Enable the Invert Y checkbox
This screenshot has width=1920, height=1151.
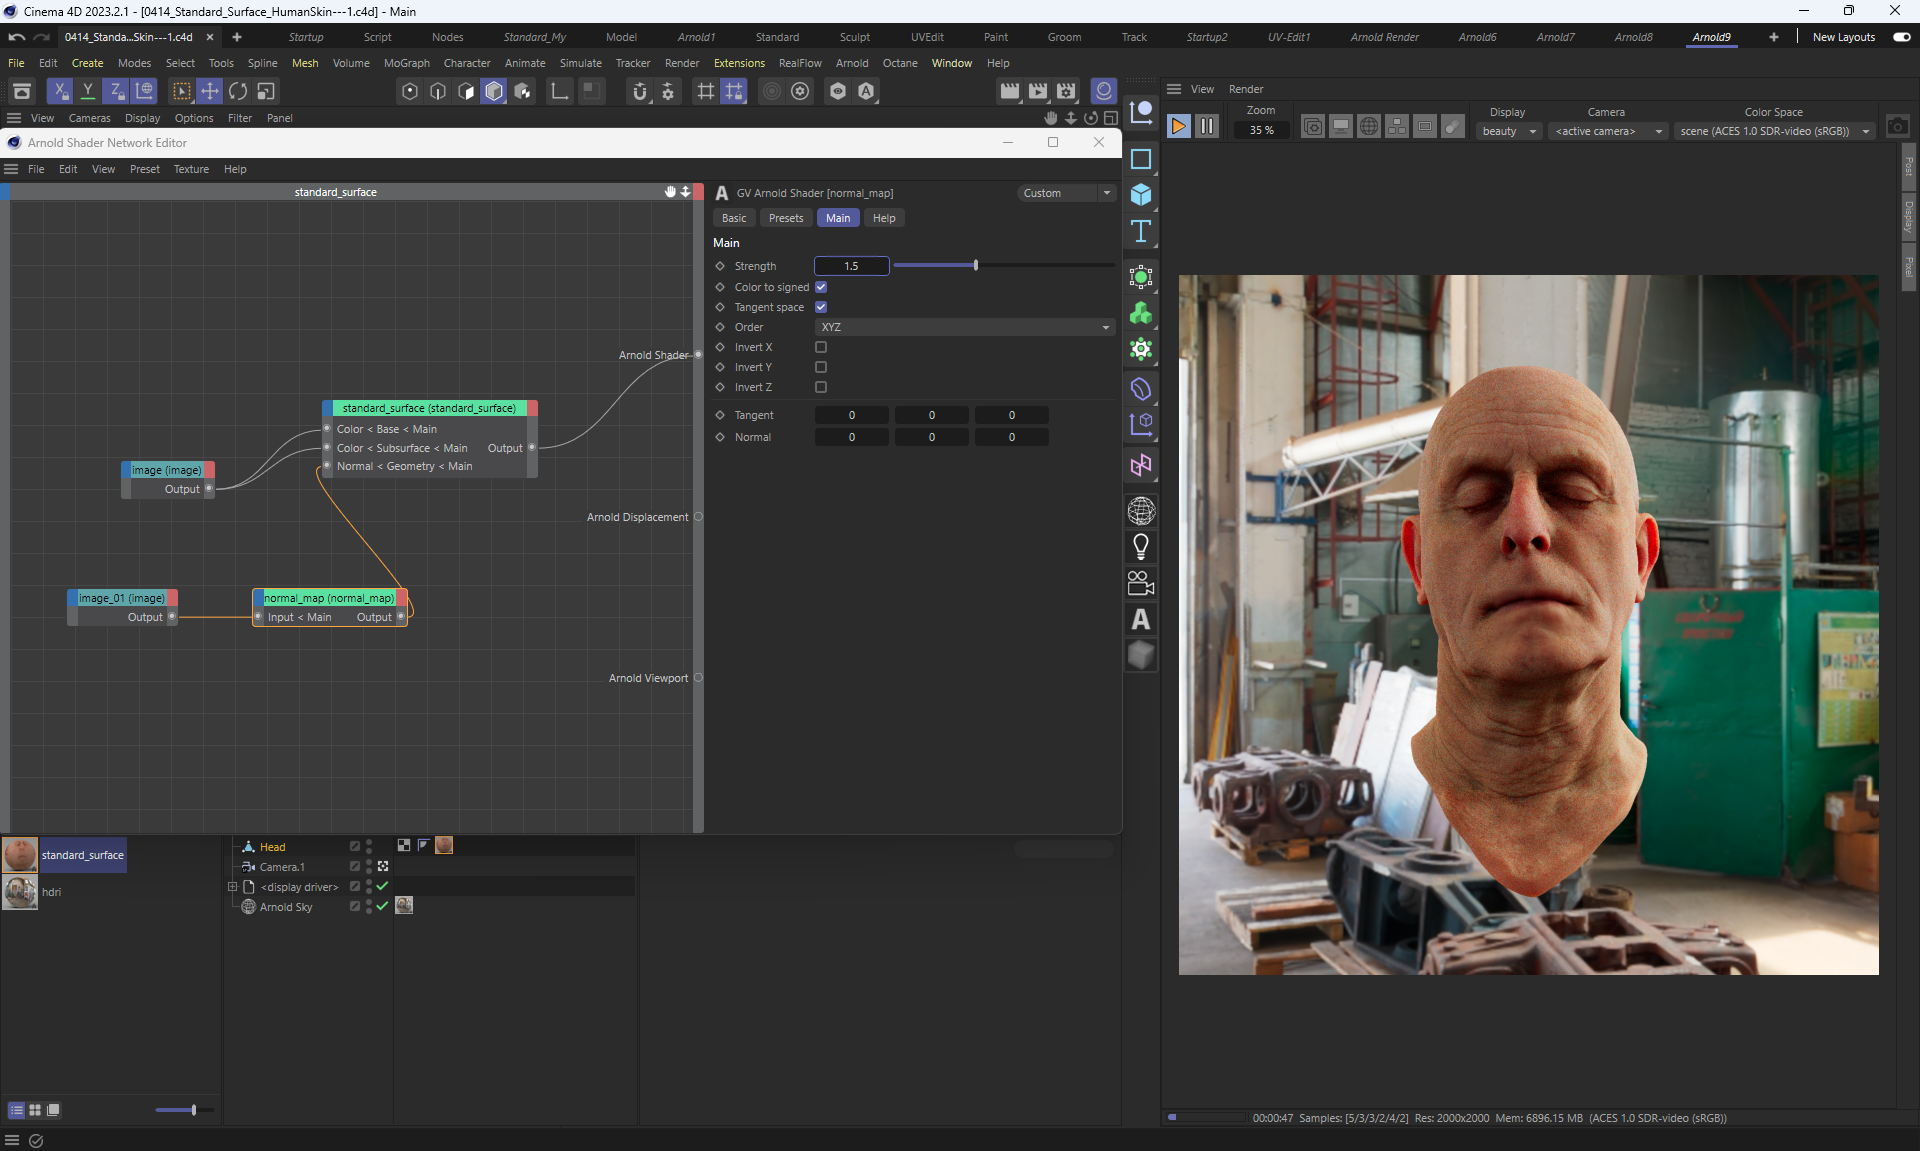[x=821, y=367]
